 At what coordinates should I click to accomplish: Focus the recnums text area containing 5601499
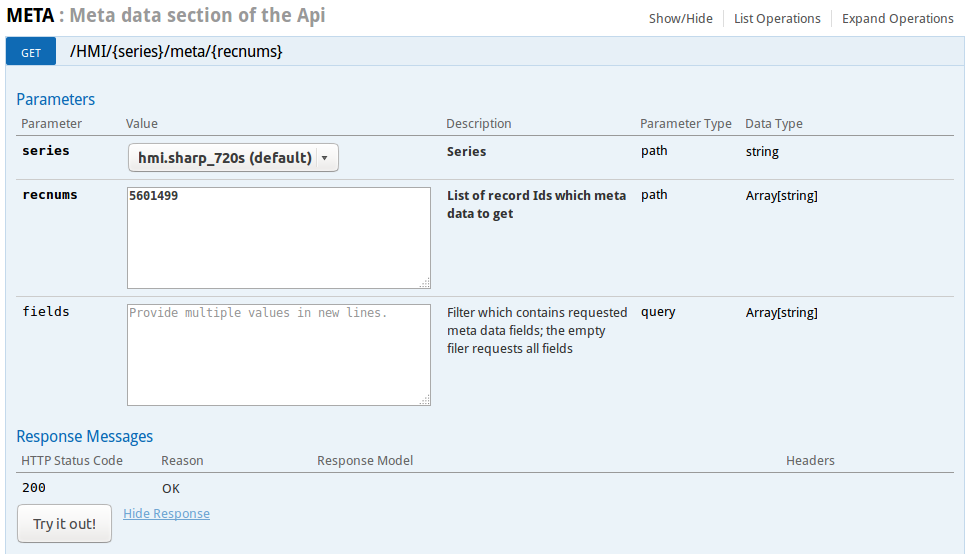278,238
